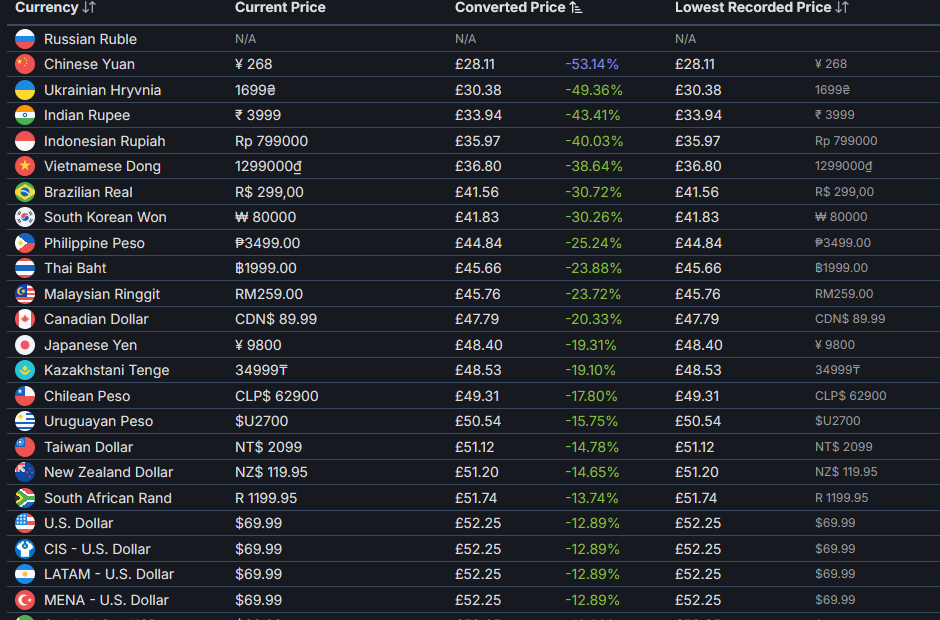The width and height of the screenshot is (940, 620).
Task: Click the CIS - U.S. Dollar icon
Action: click(x=25, y=549)
